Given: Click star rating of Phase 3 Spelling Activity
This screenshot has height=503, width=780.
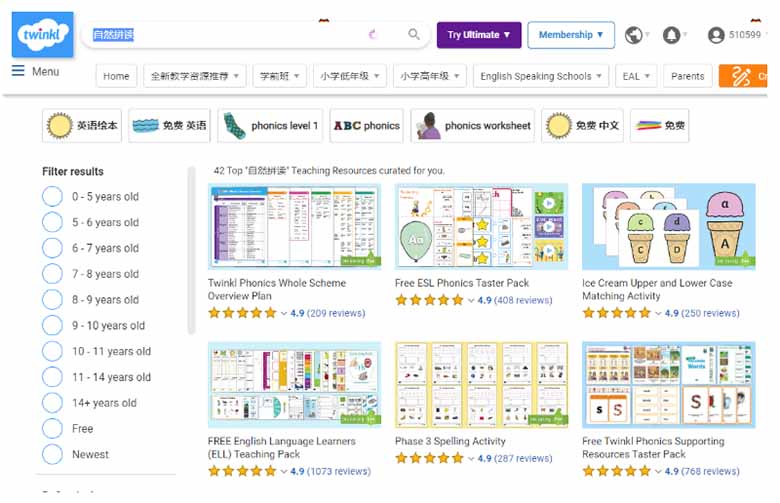Looking at the screenshot, I should (429, 458).
